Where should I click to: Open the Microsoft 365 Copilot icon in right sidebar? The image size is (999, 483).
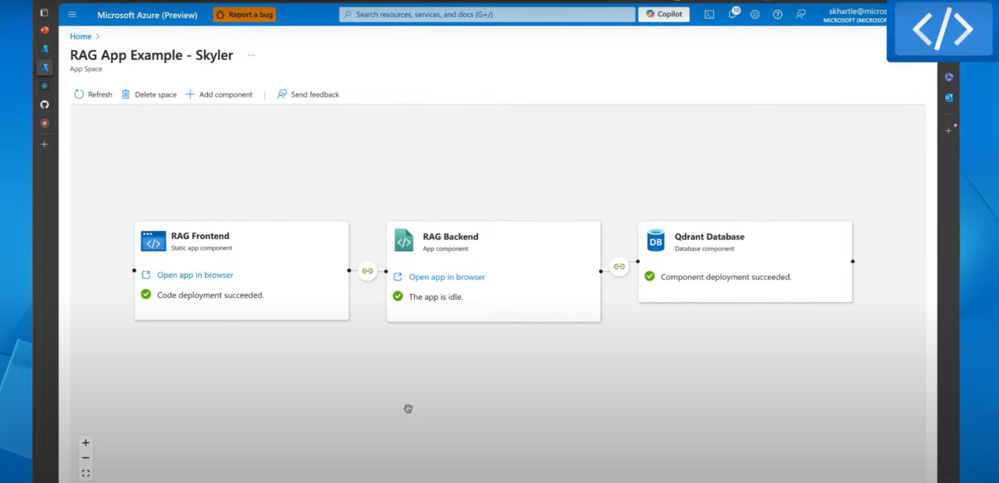tap(949, 77)
